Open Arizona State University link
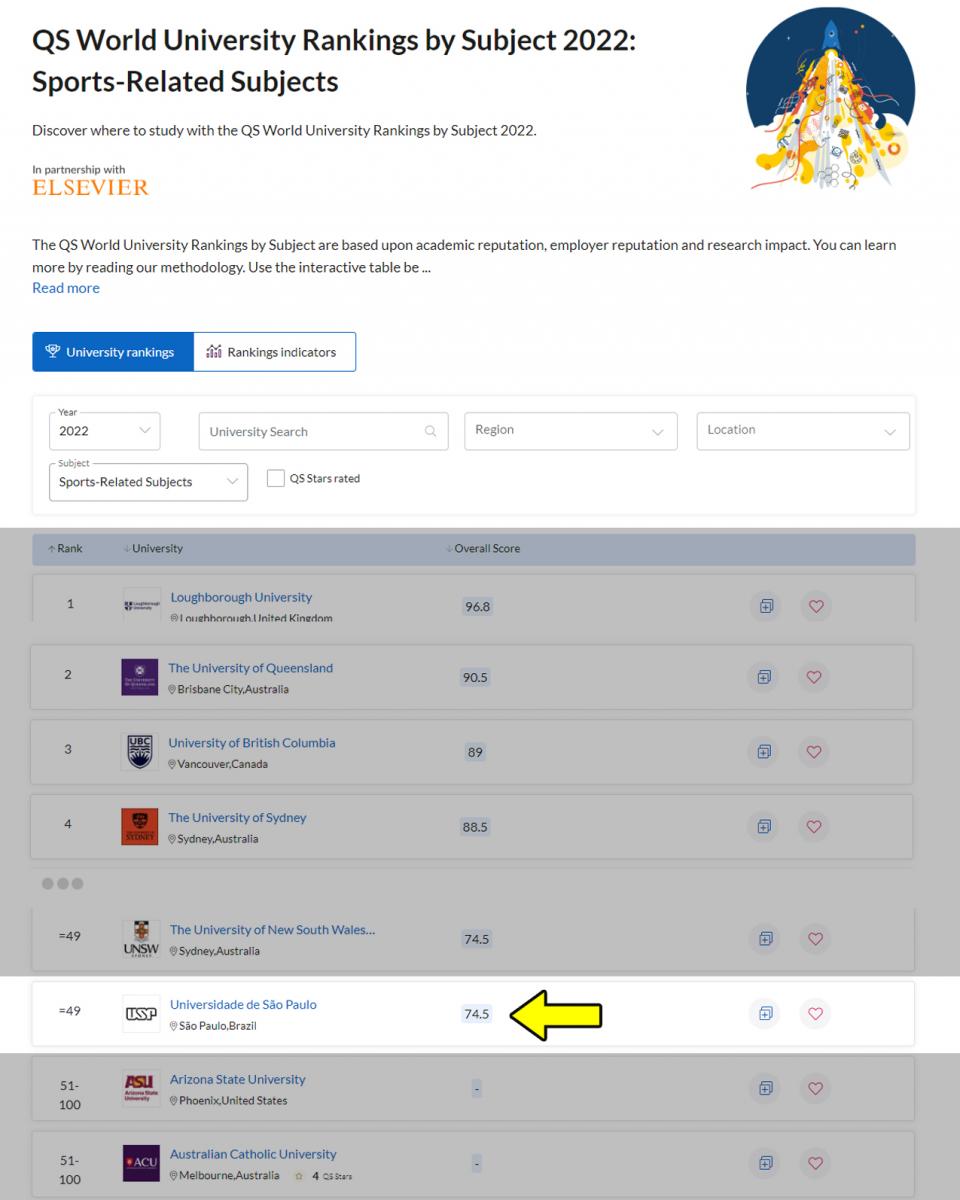Screen dimensions: 960x1200 (238, 1080)
